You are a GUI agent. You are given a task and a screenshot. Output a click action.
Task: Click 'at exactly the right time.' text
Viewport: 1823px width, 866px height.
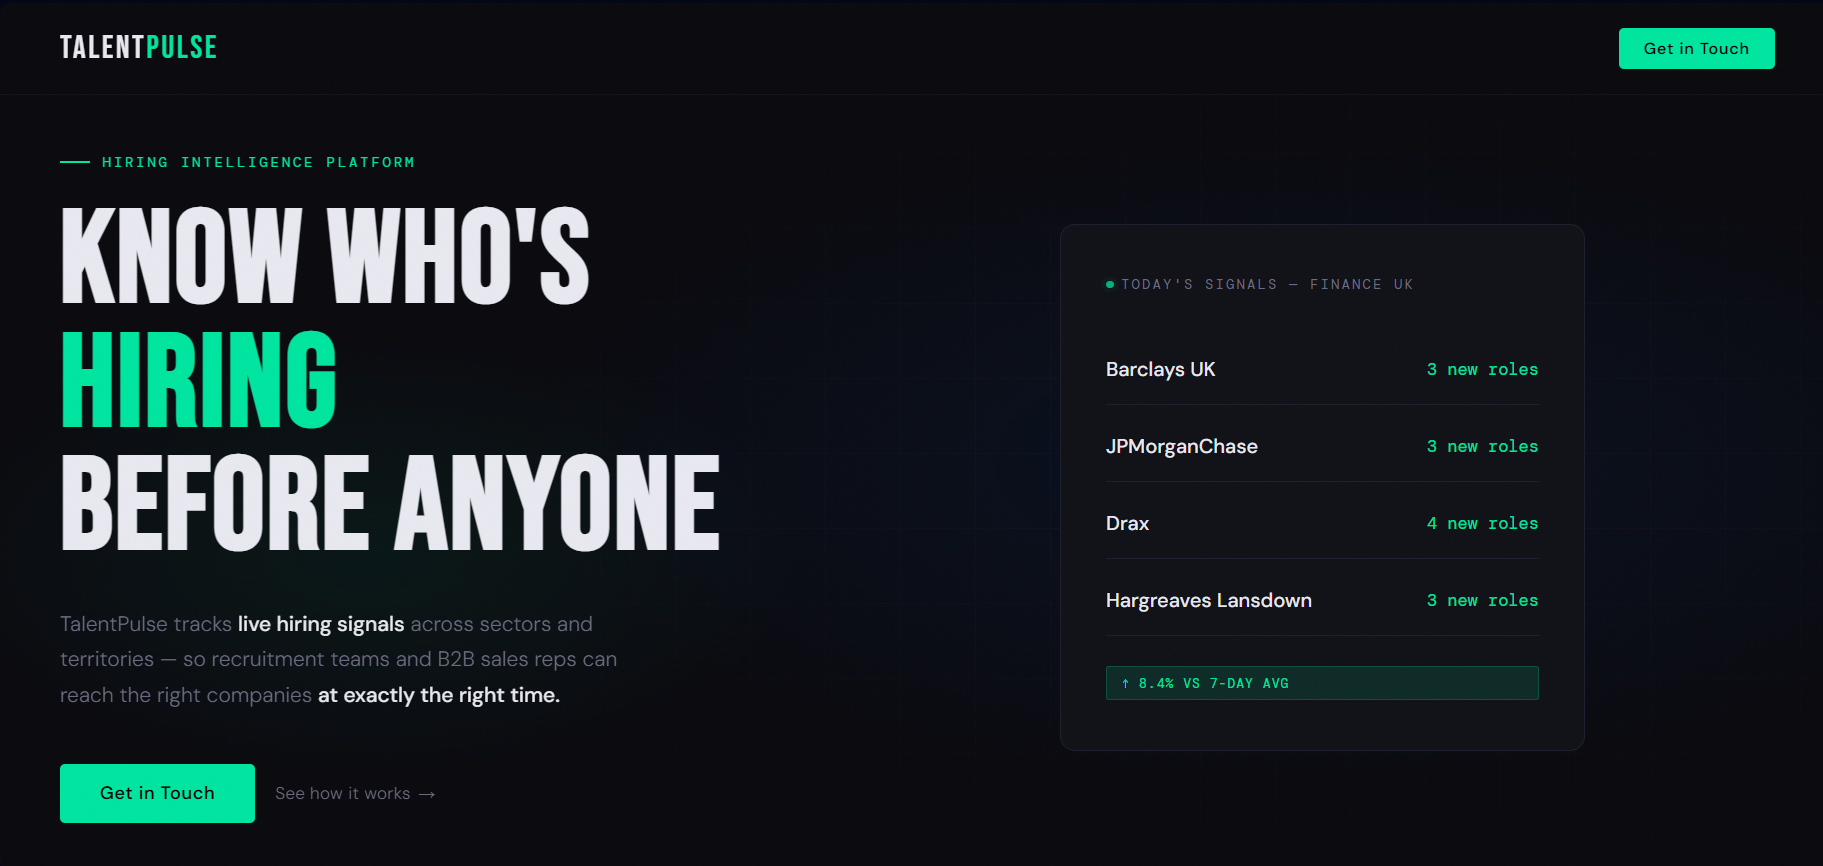[x=439, y=695]
